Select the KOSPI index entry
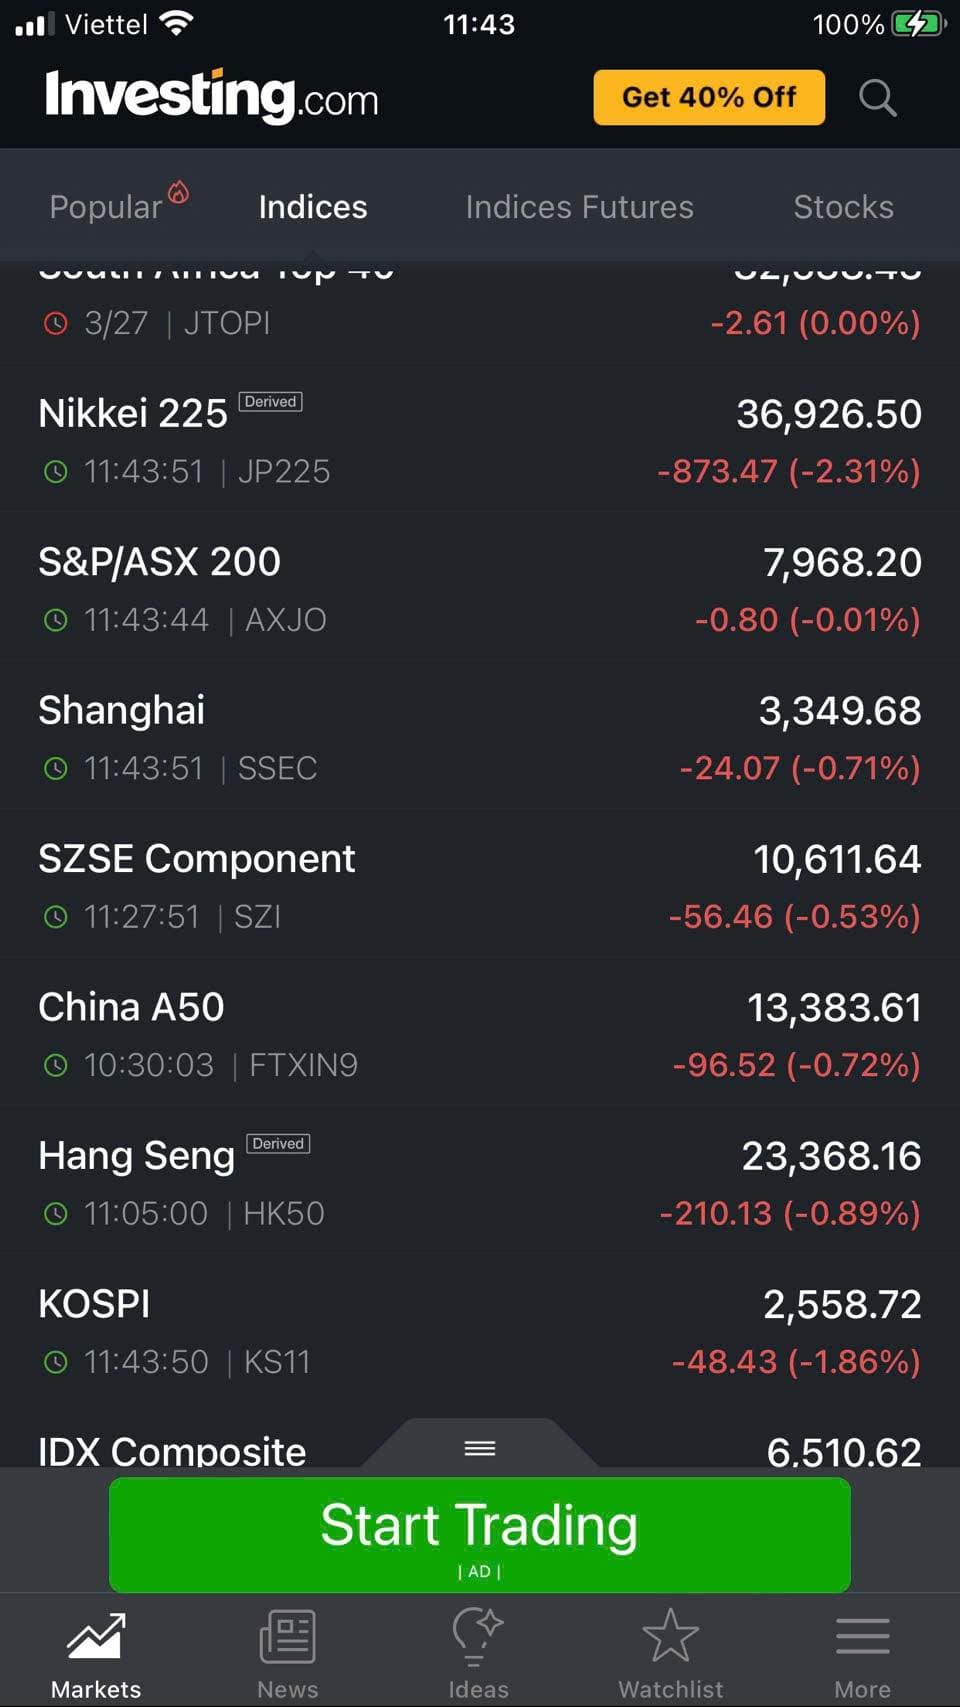The width and height of the screenshot is (960, 1707). click(480, 1331)
